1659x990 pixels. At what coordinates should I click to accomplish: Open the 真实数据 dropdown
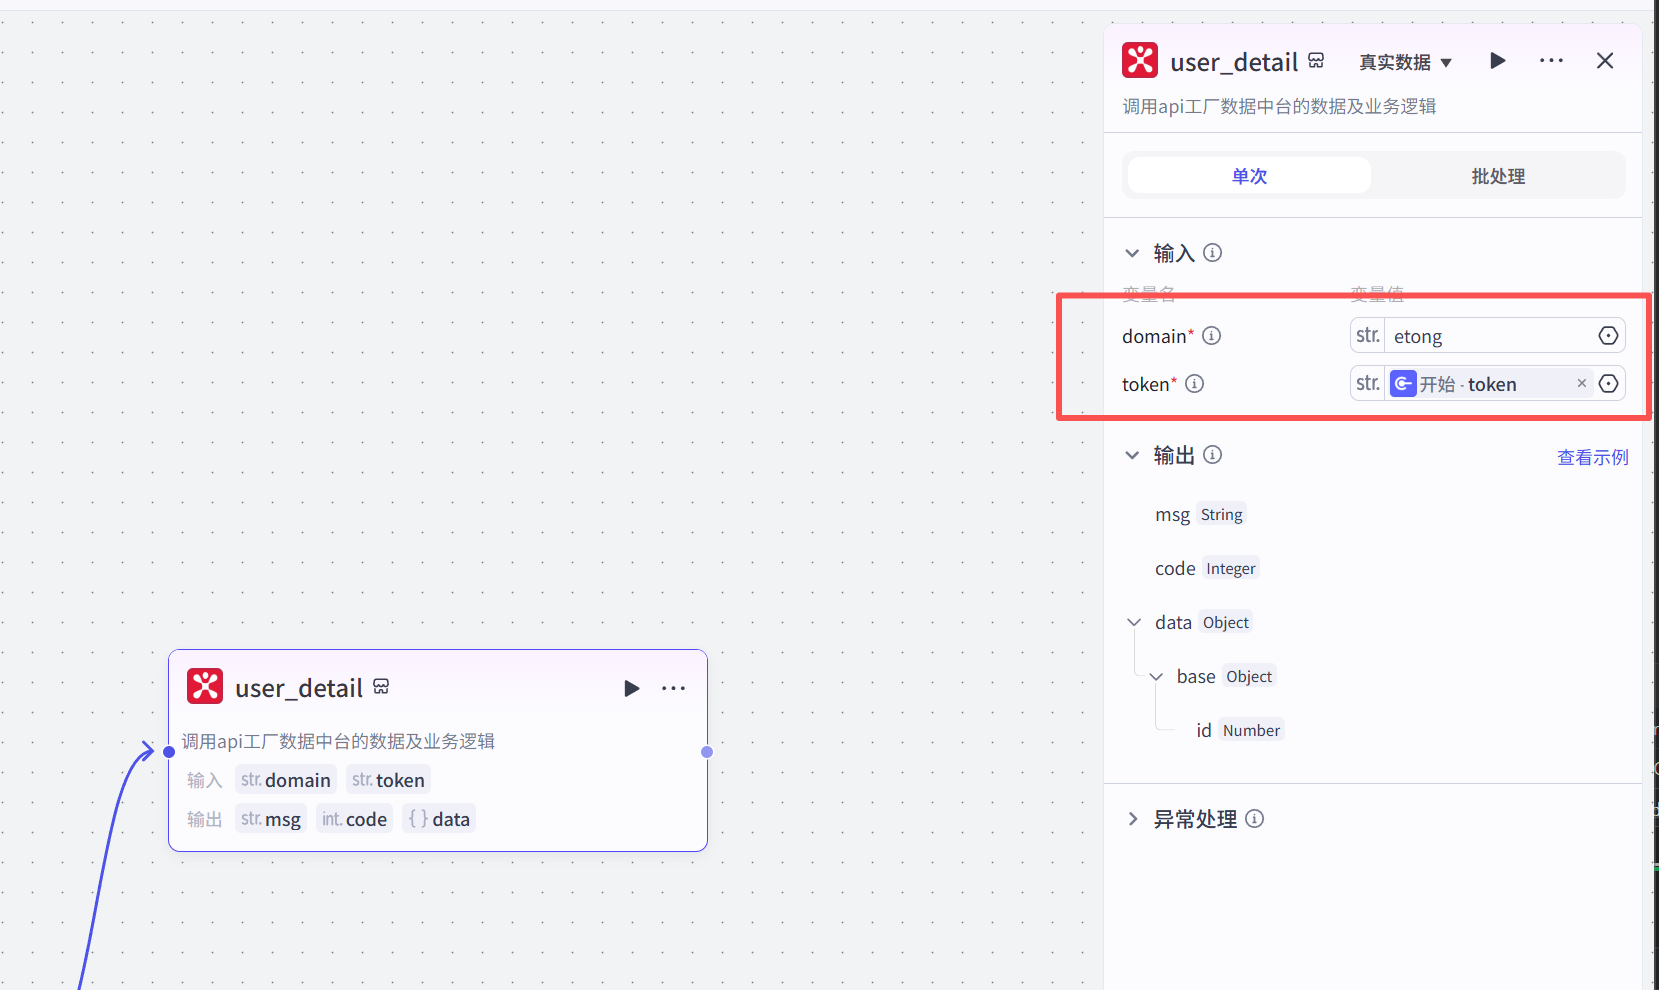click(x=1404, y=62)
